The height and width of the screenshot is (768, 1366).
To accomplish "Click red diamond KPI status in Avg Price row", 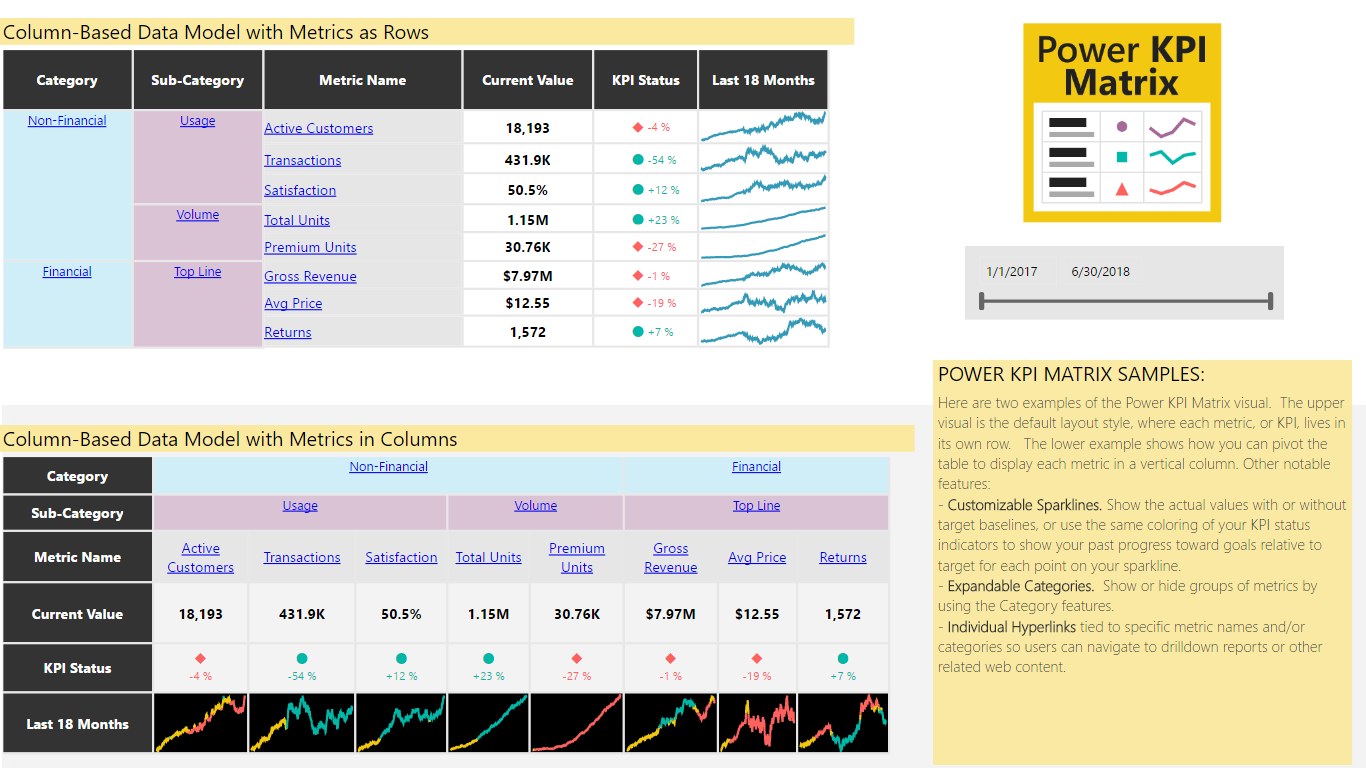I will point(637,303).
